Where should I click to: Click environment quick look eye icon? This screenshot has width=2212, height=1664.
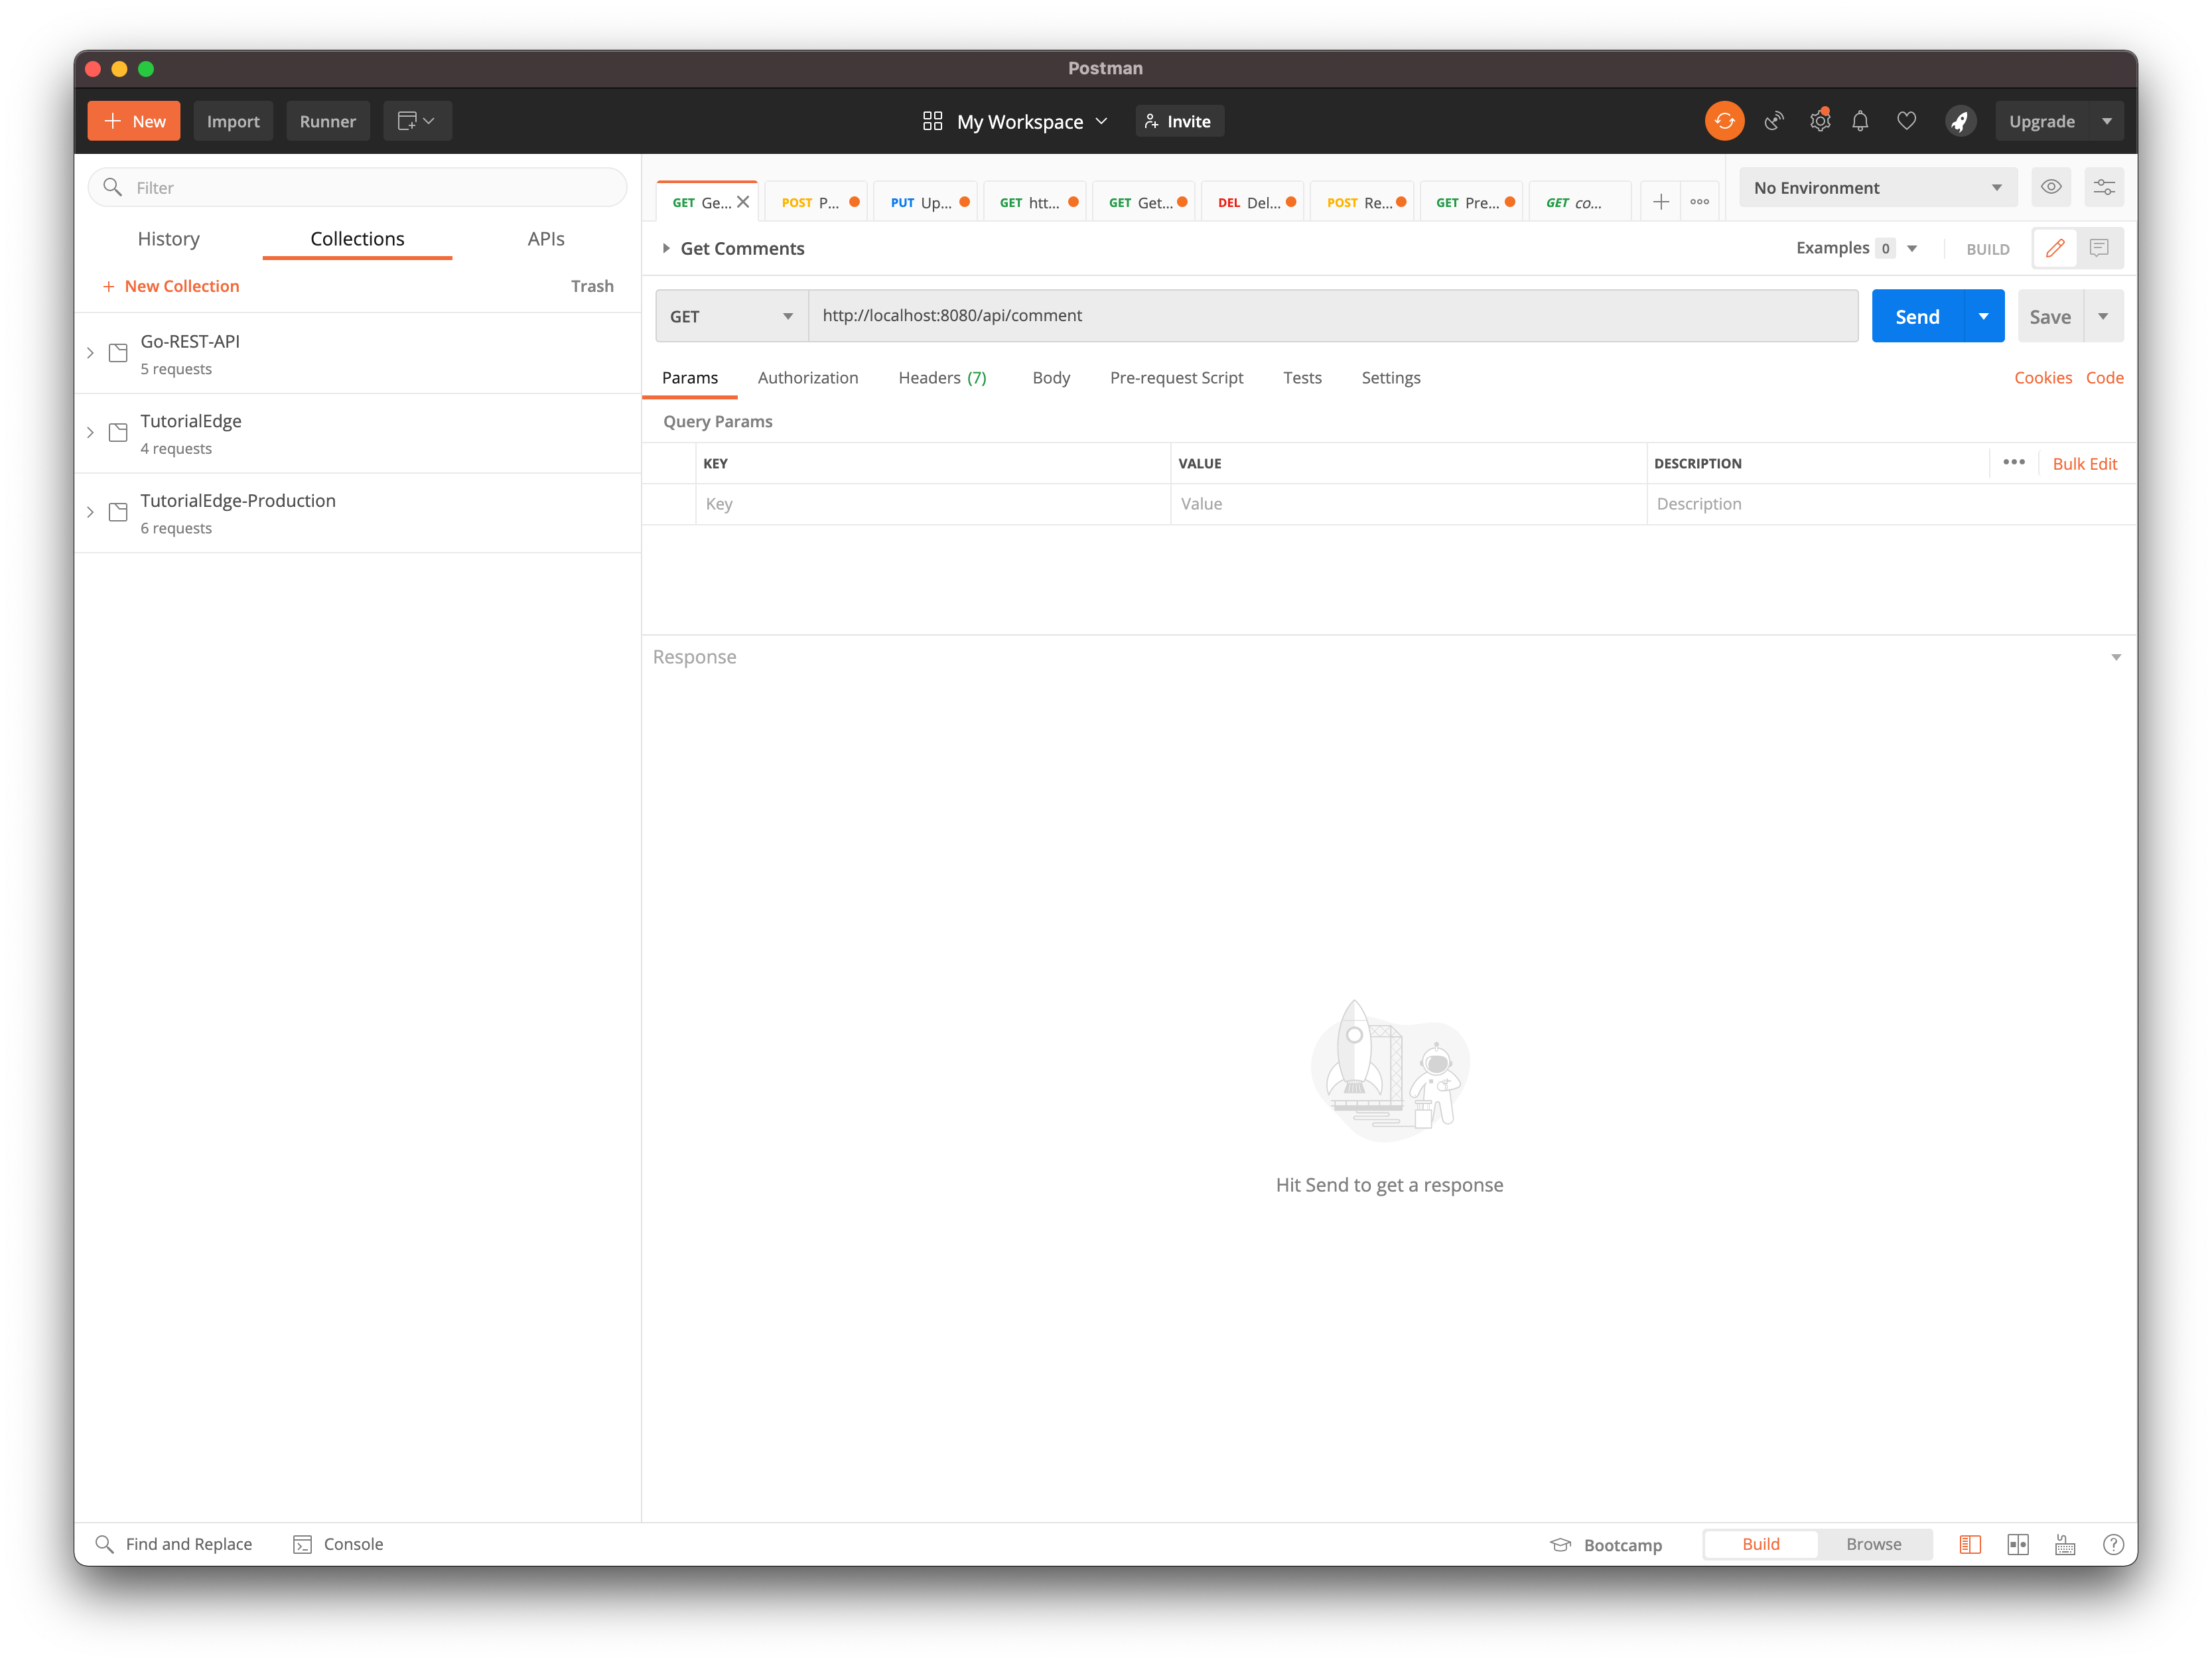pos(2051,187)
